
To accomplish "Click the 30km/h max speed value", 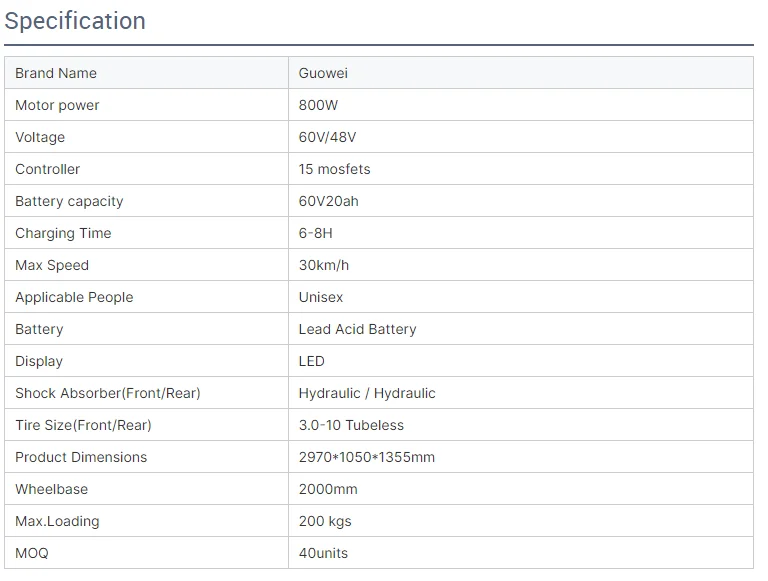I will click(324, 265).
